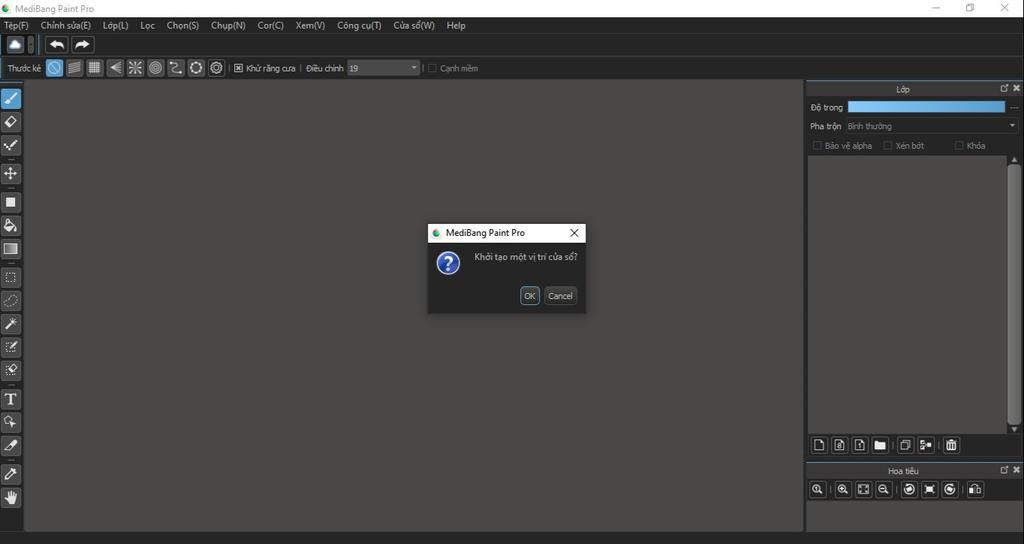Enable radial ruler snap
This screenshot has width=1024, height=544.
(x=135, y=68)
